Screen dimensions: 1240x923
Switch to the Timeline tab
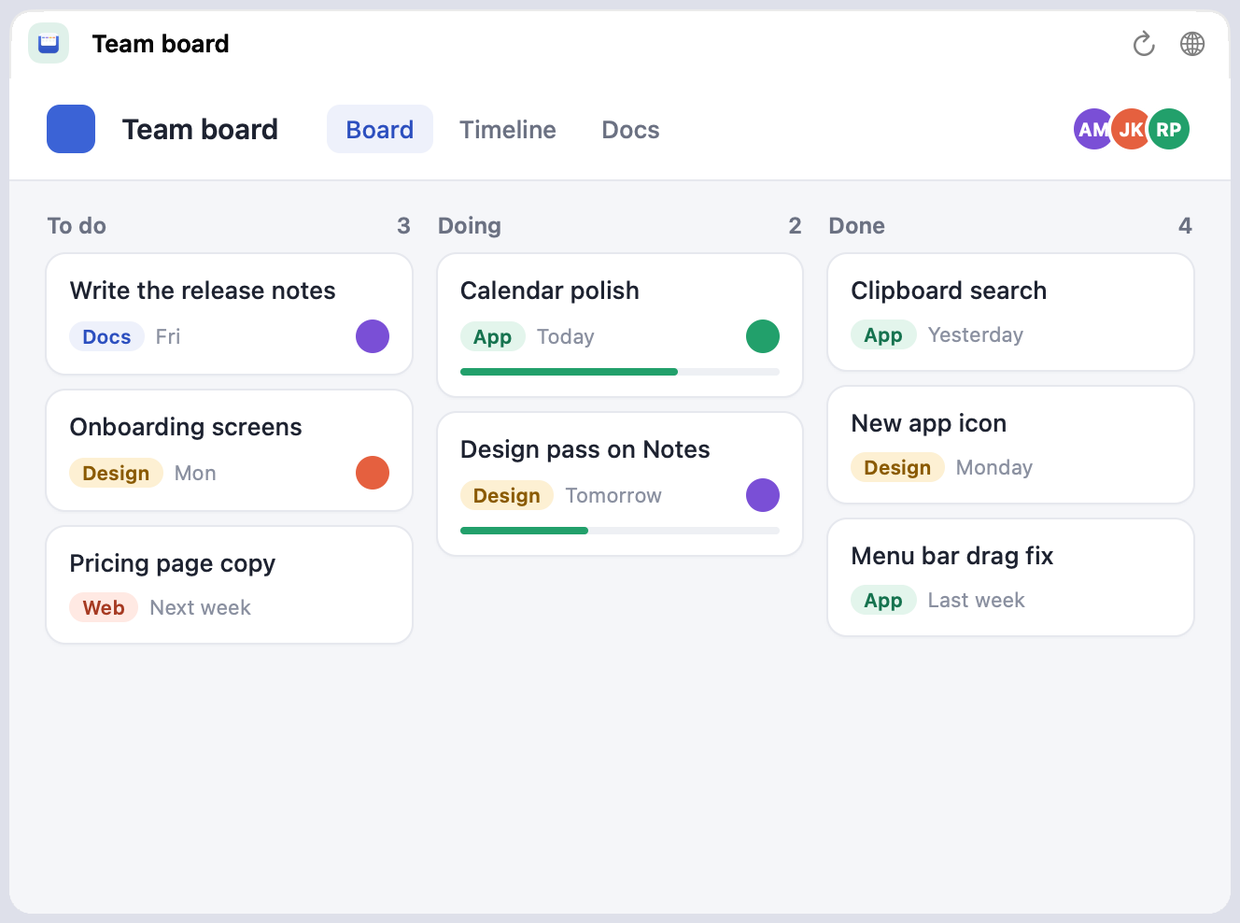pyautogui.click(x=508, y=129)
